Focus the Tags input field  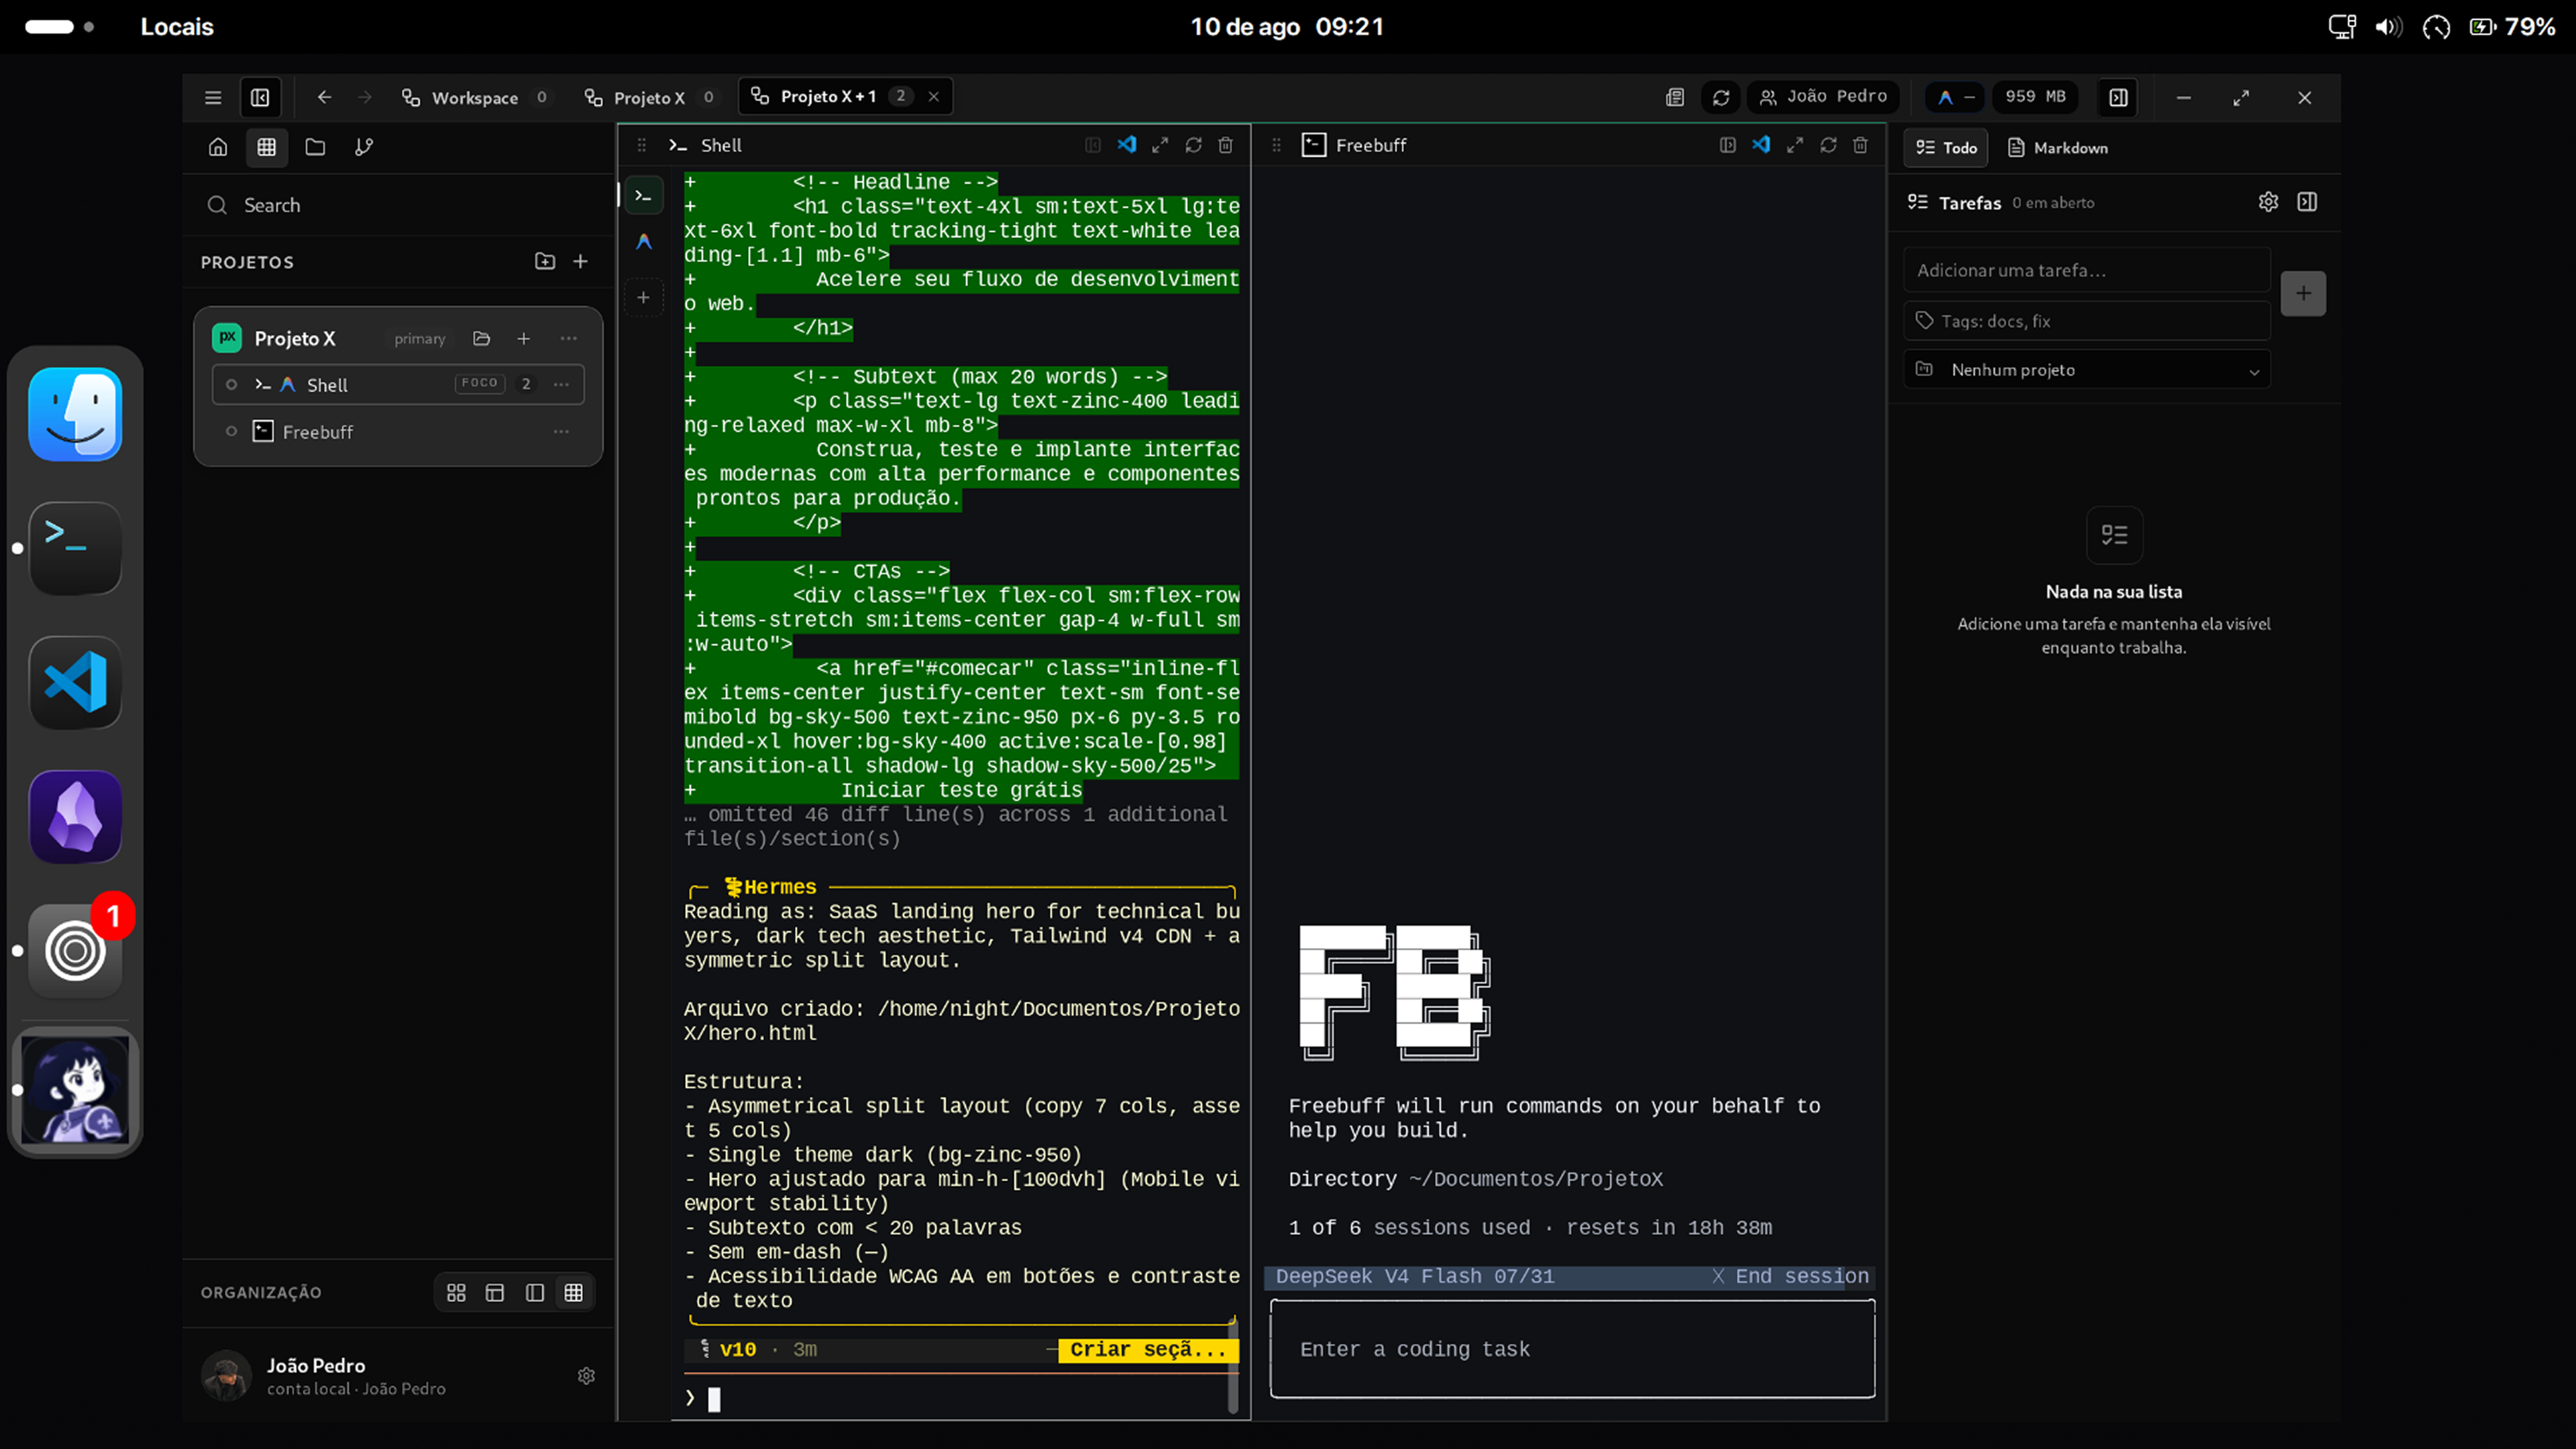point(2087,321)
